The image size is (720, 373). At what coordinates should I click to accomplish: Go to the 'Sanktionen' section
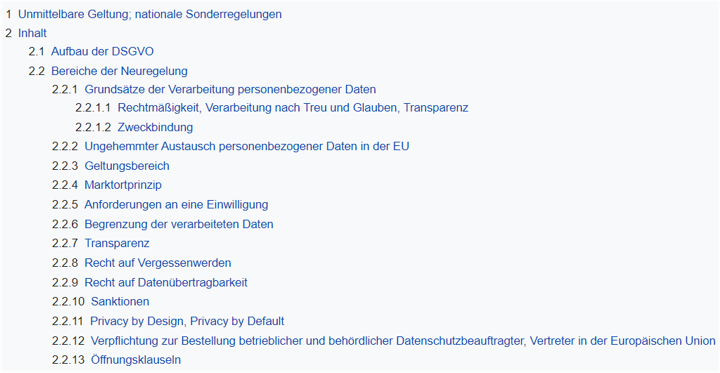coord(120,301)
